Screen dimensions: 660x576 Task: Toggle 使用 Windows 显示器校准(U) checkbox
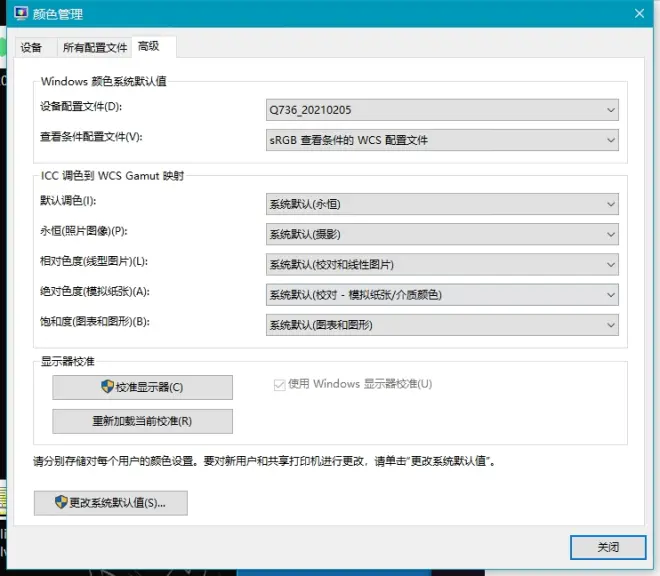(279, 384)
